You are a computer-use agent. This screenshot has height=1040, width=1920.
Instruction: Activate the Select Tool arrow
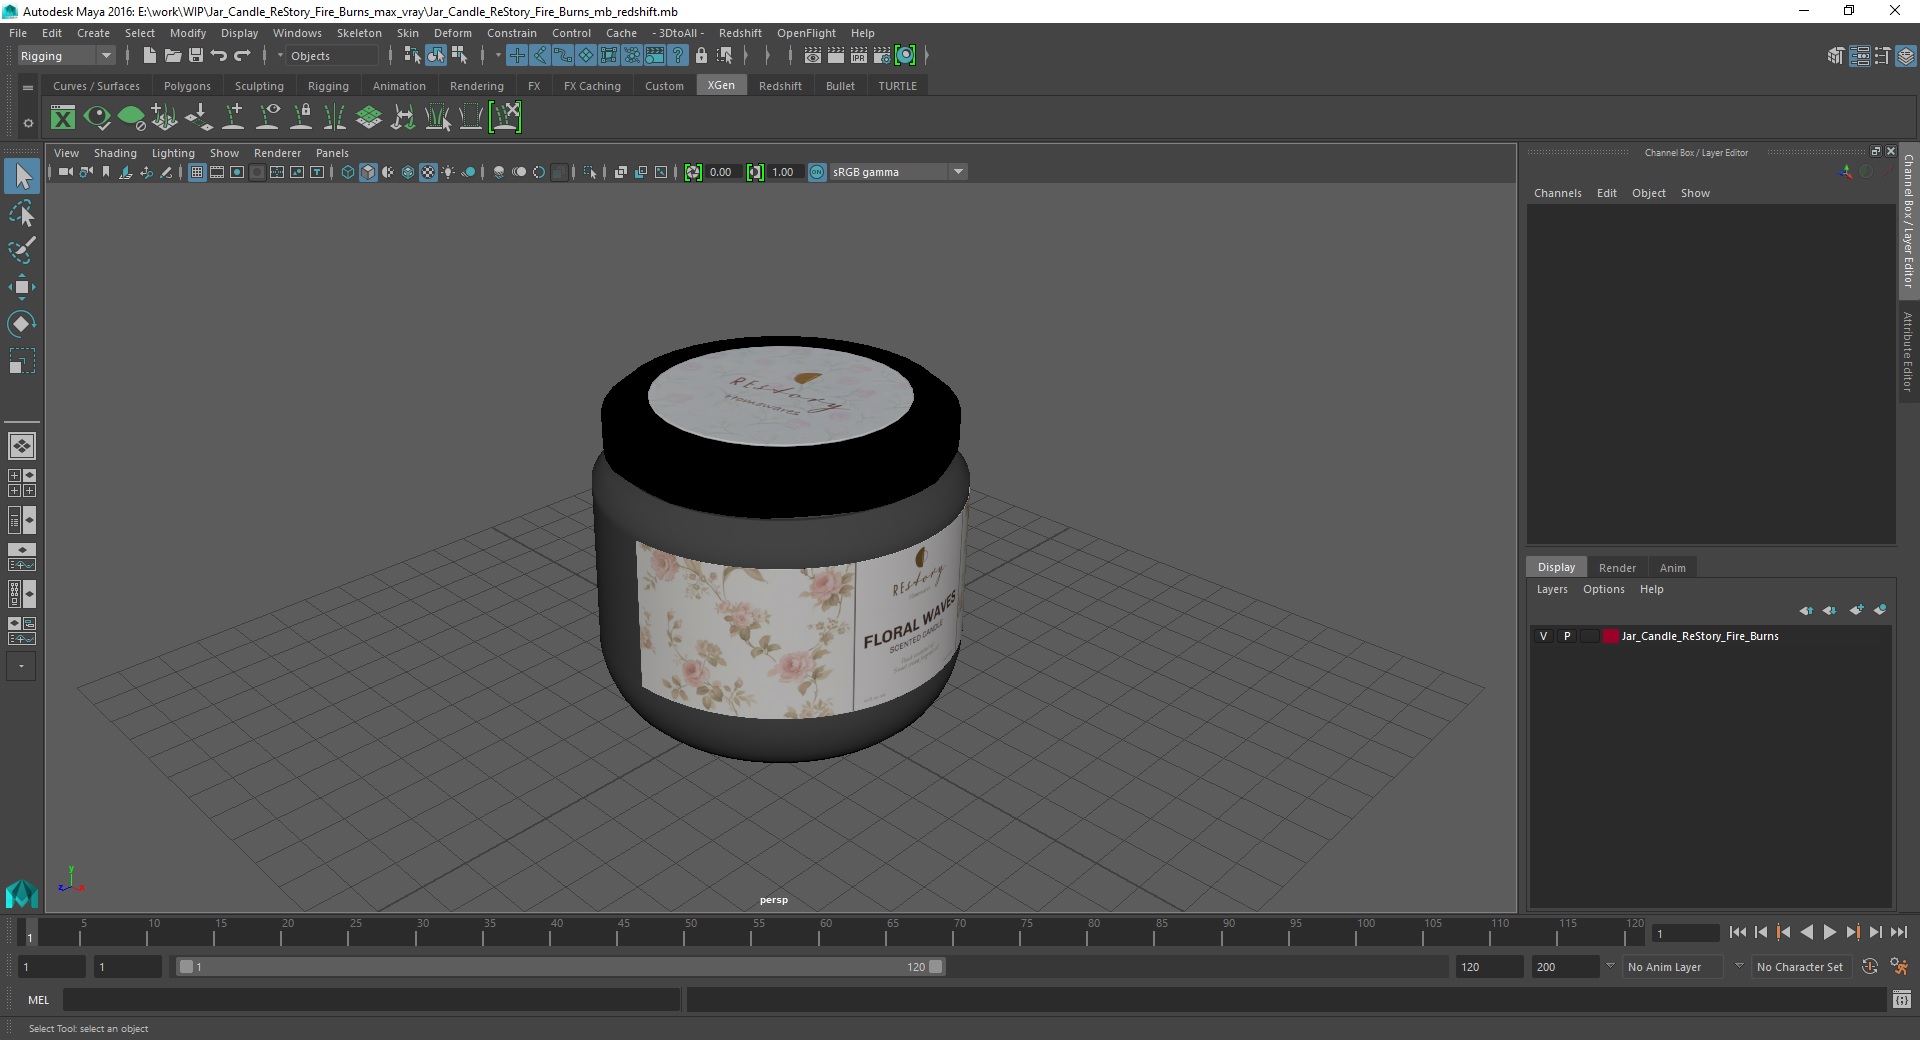[21, 177]
